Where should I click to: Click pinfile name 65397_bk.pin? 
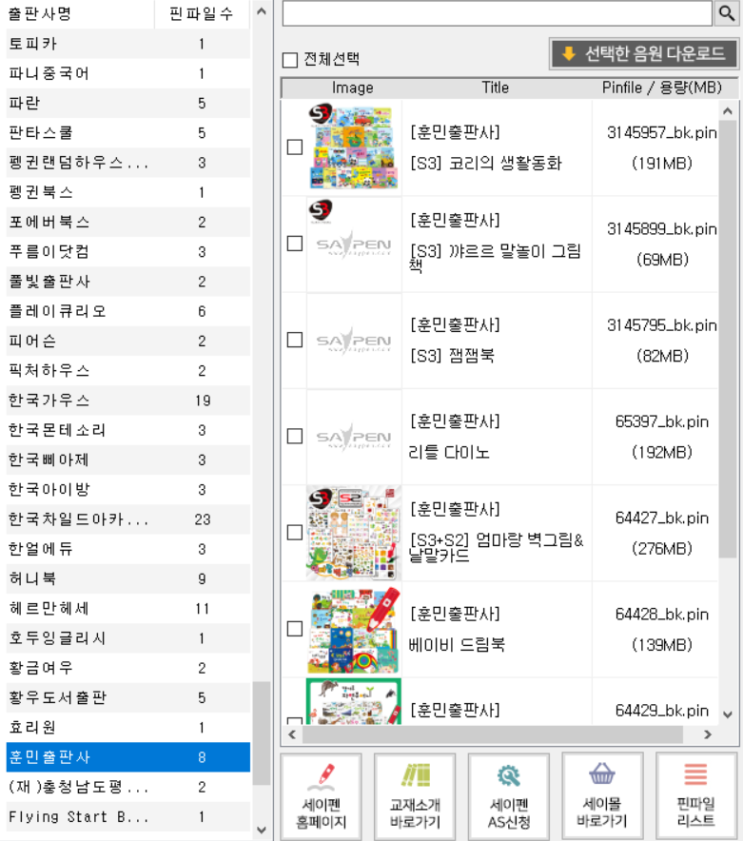(x=661, y=422)
